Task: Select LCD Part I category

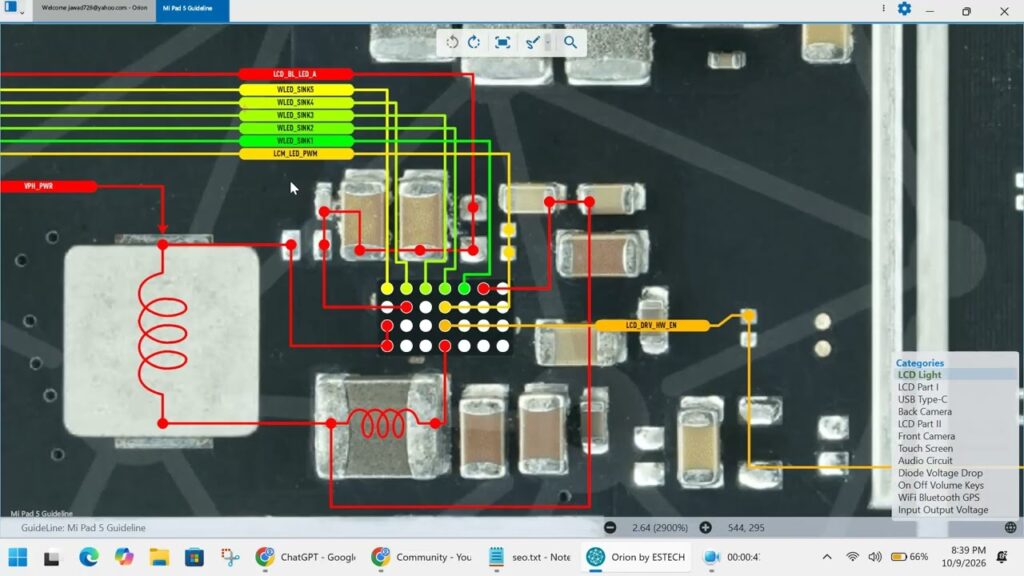Action: click(918, 387)
